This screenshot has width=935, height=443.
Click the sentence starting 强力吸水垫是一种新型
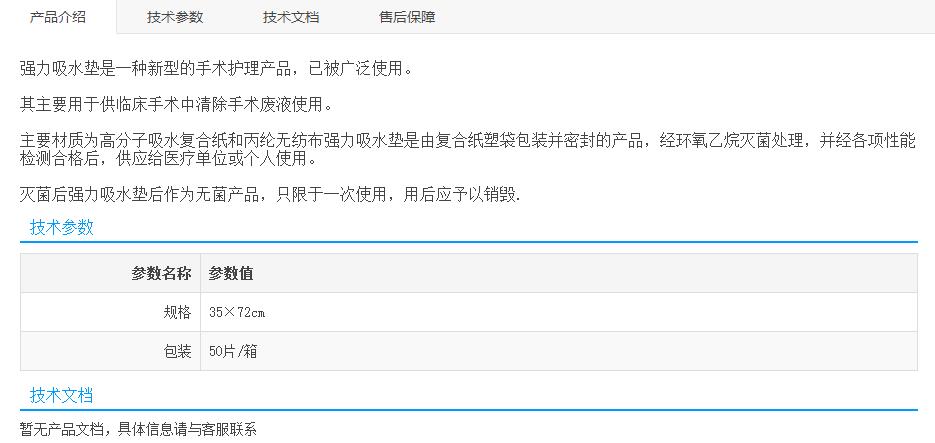(216, 69)
